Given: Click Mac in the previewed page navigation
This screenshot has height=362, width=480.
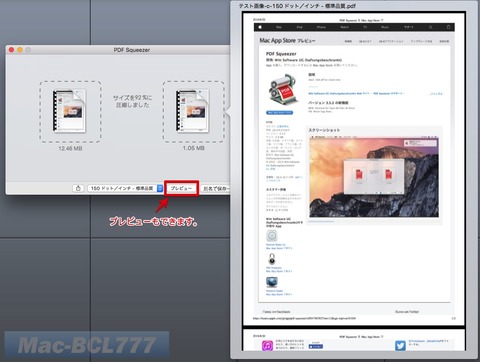Looking at the screenshot, I should pyautogui.click(x=279, y=27).
